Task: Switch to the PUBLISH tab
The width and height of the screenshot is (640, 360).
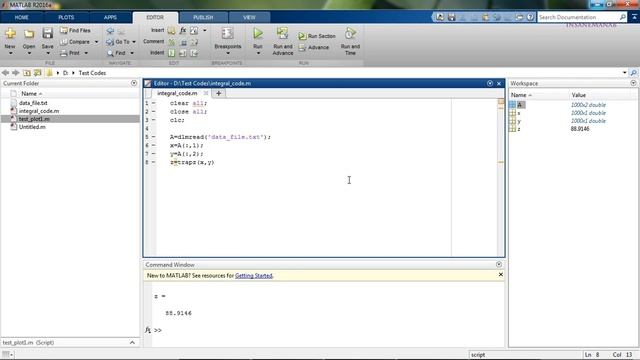Action: (203, 18)
